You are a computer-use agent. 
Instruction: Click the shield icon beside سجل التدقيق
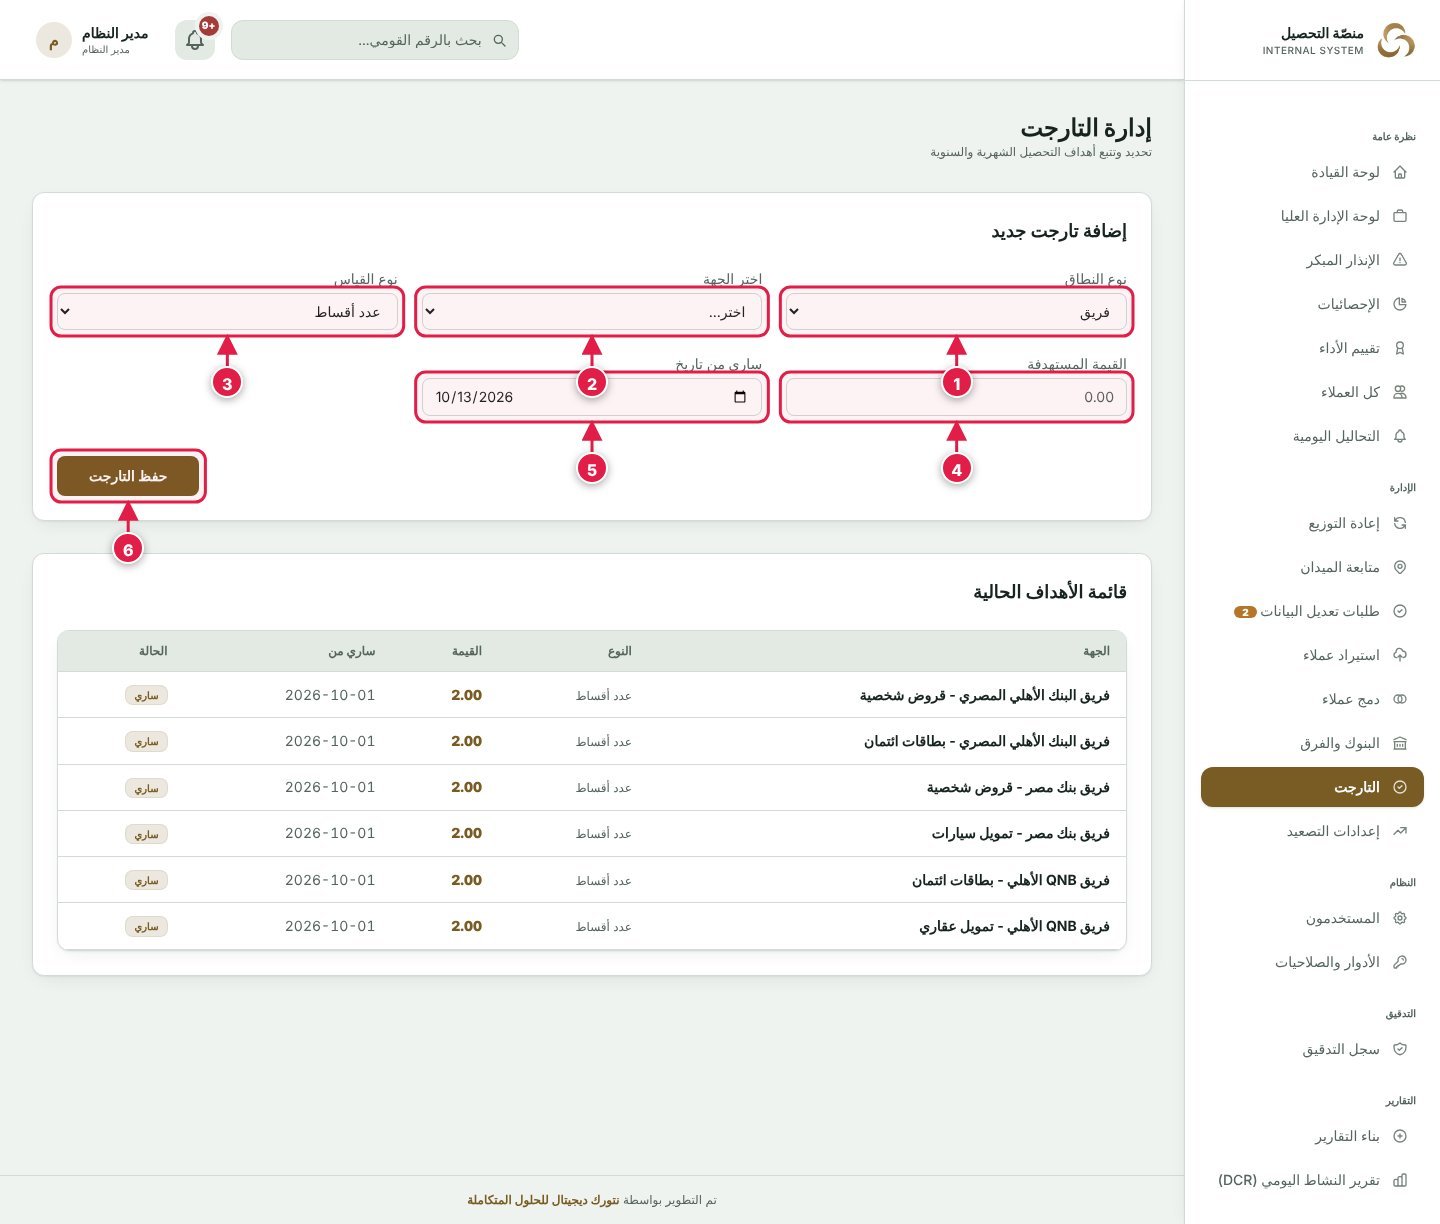[x=1400, y=1049]
